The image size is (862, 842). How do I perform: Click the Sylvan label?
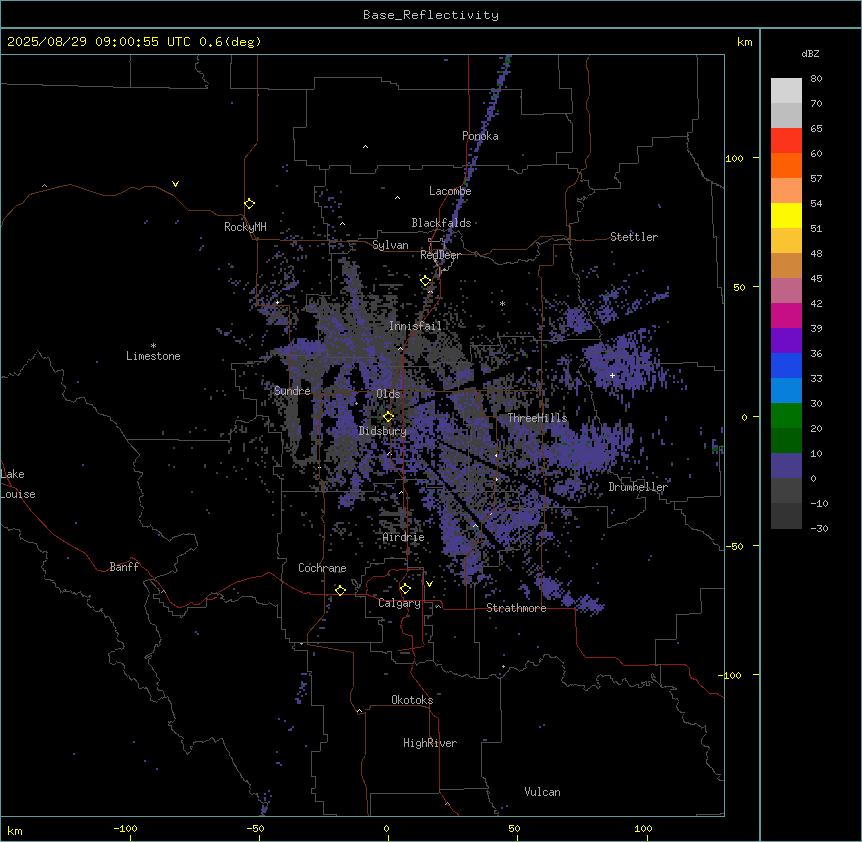pos(390,245)
